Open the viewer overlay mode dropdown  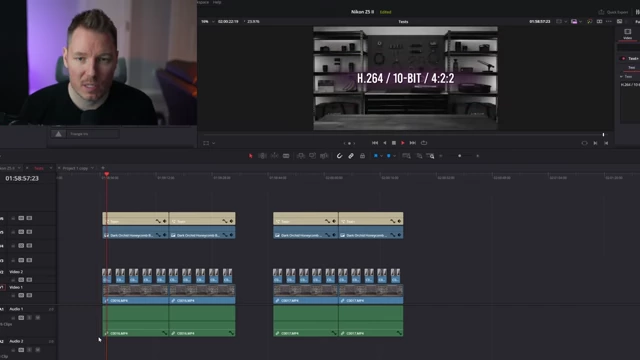213,143
